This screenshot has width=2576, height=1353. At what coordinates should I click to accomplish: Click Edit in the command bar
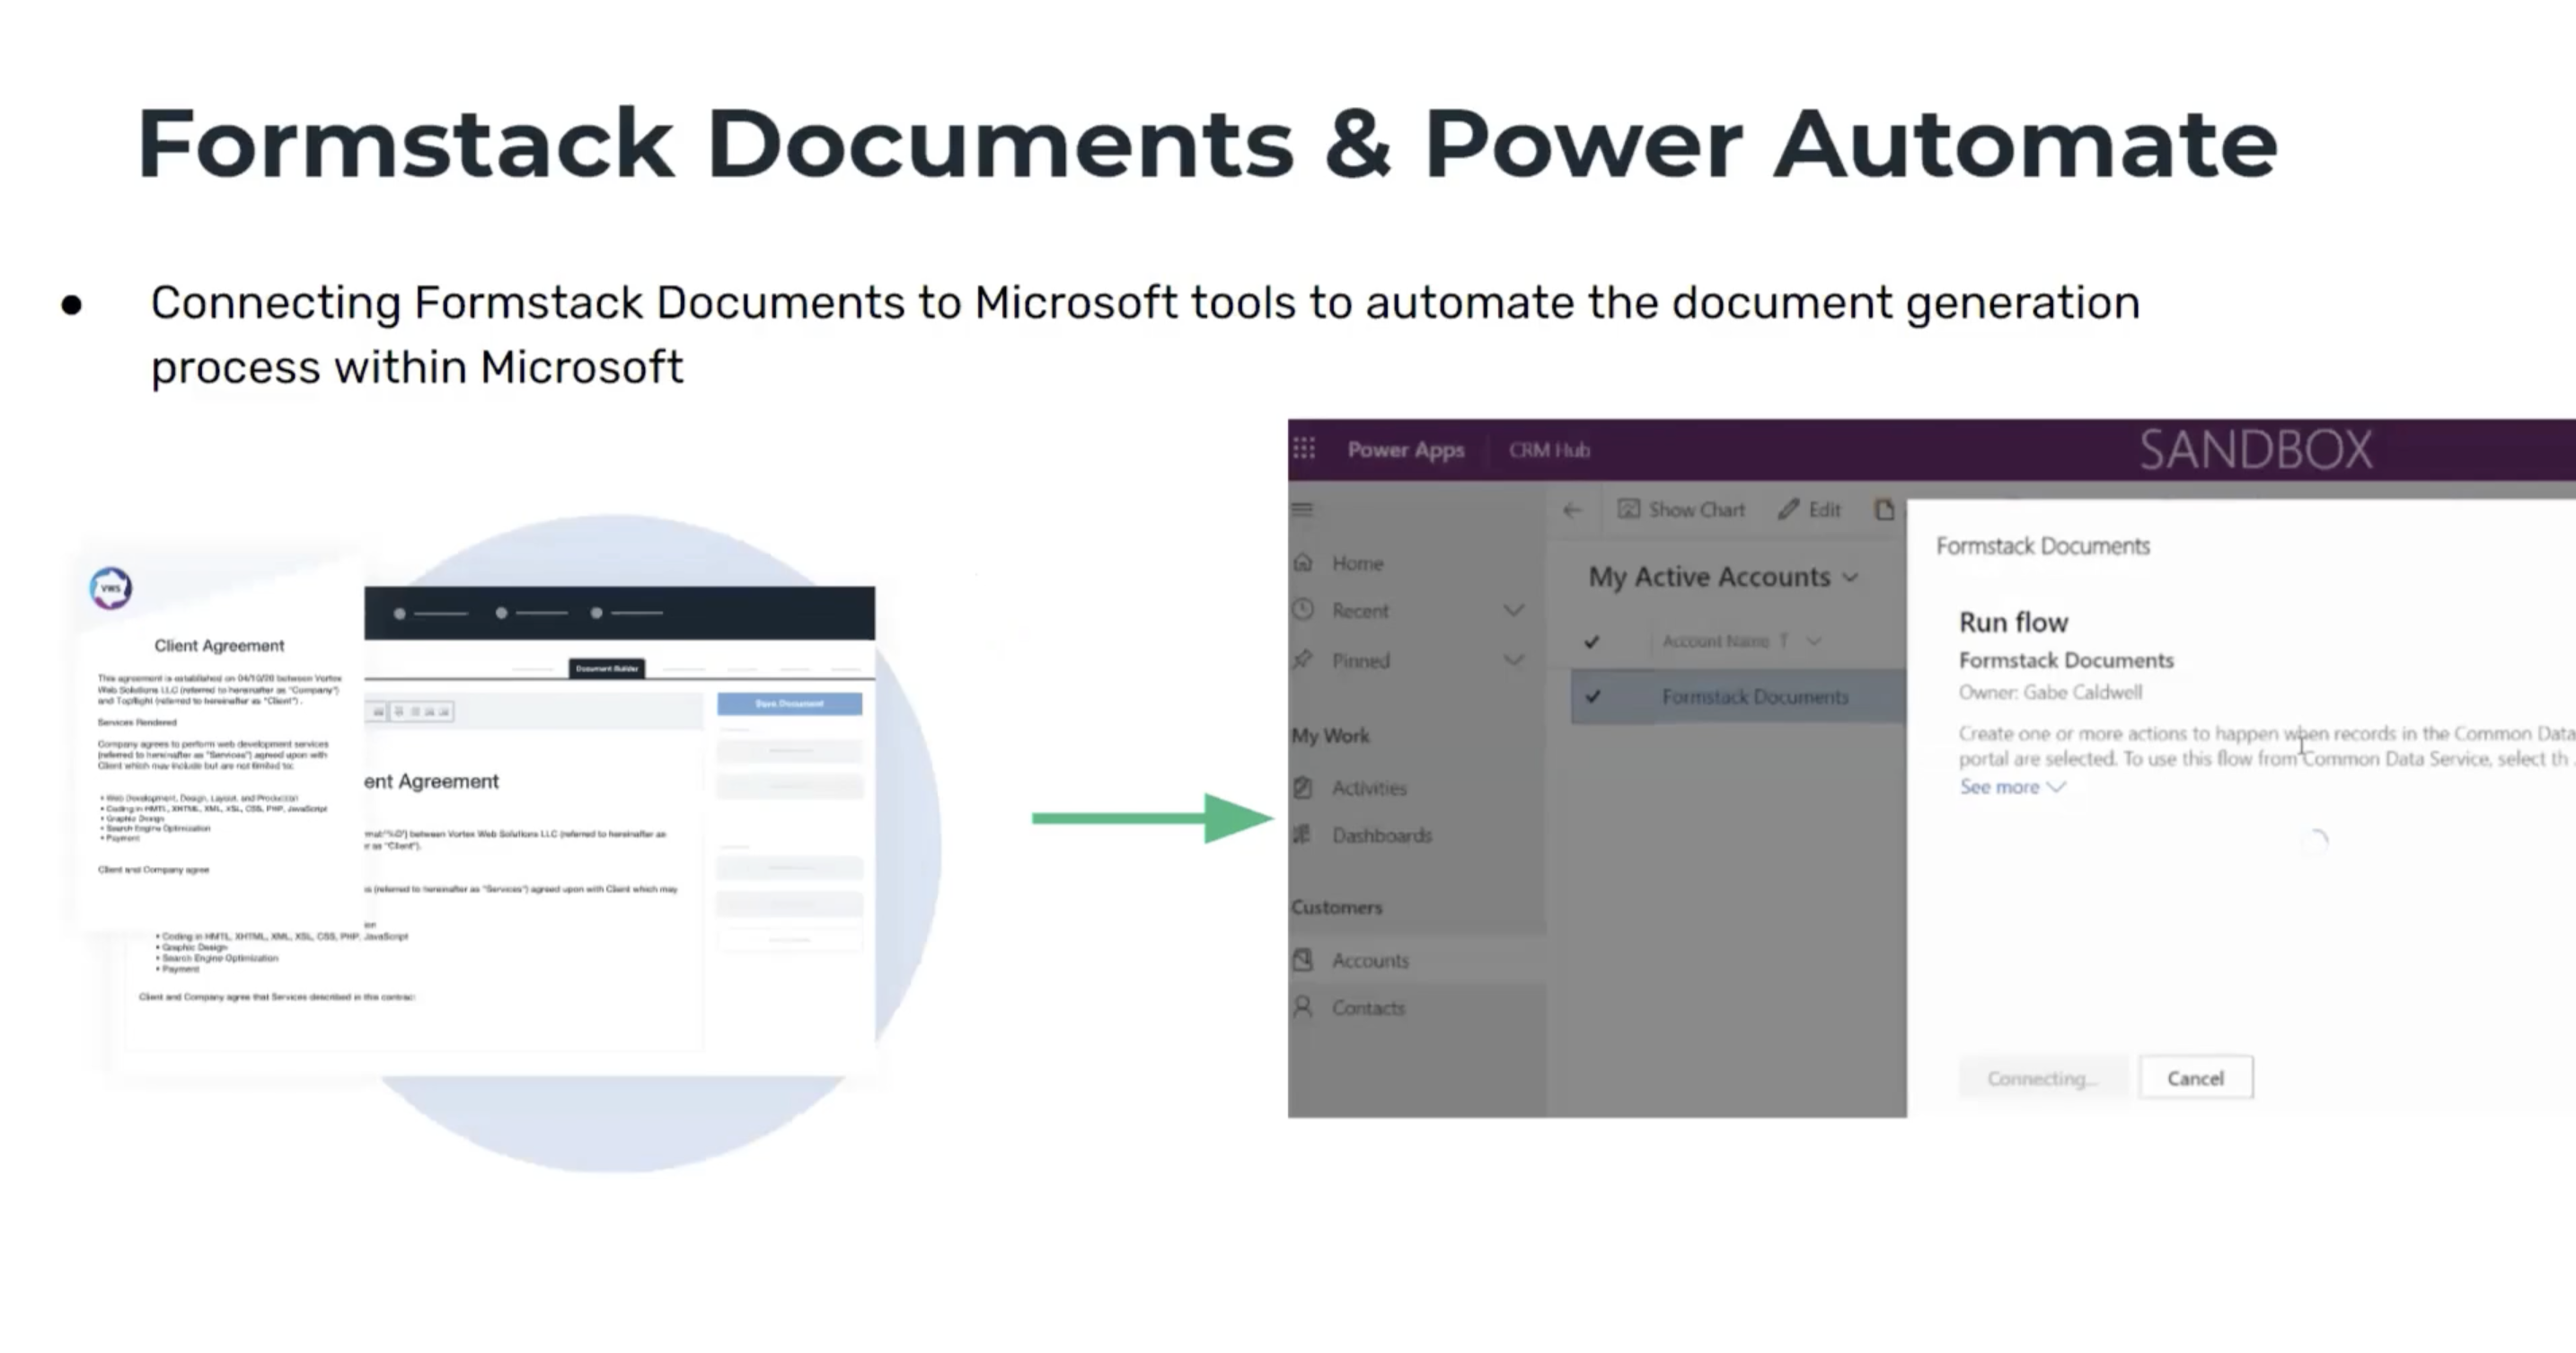point(1809,510)
